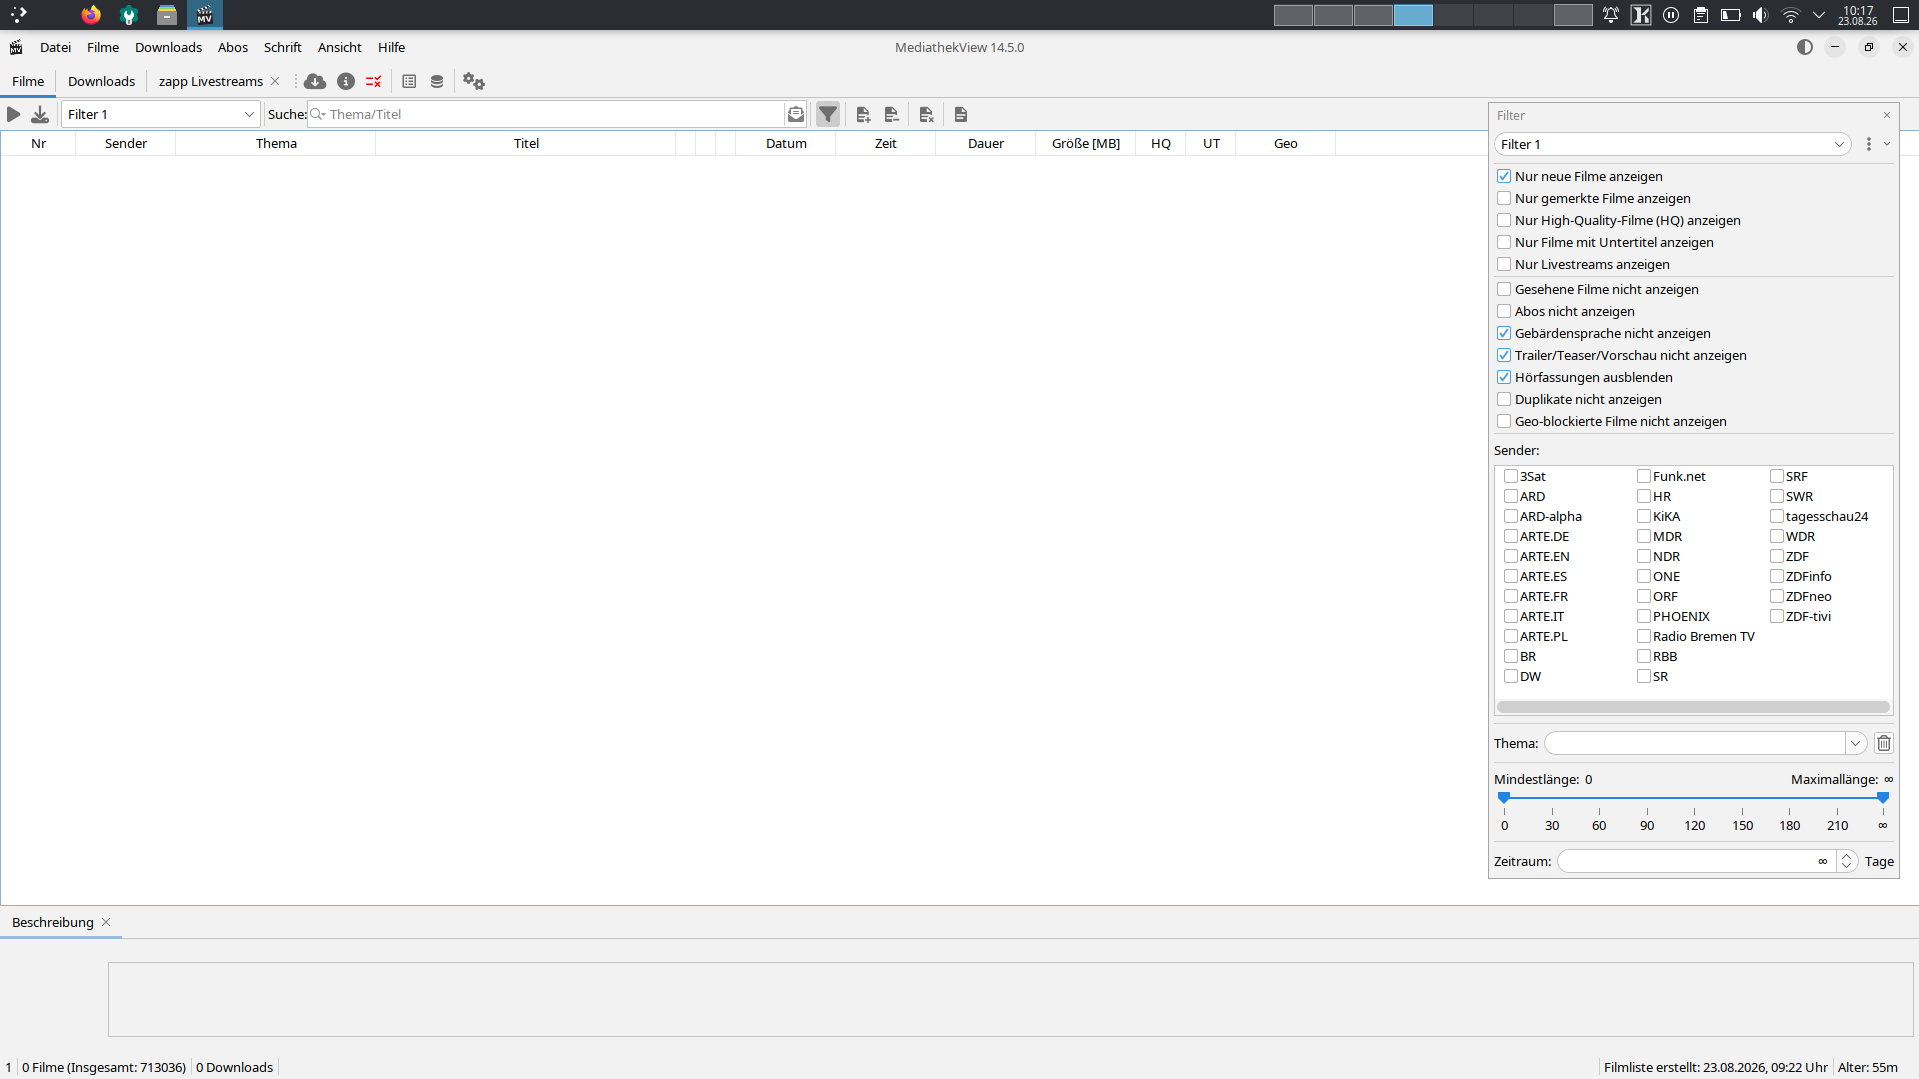The image size is (1919, 1079).
Task: Open the search history icon beside search box
Action: [796, 114]
